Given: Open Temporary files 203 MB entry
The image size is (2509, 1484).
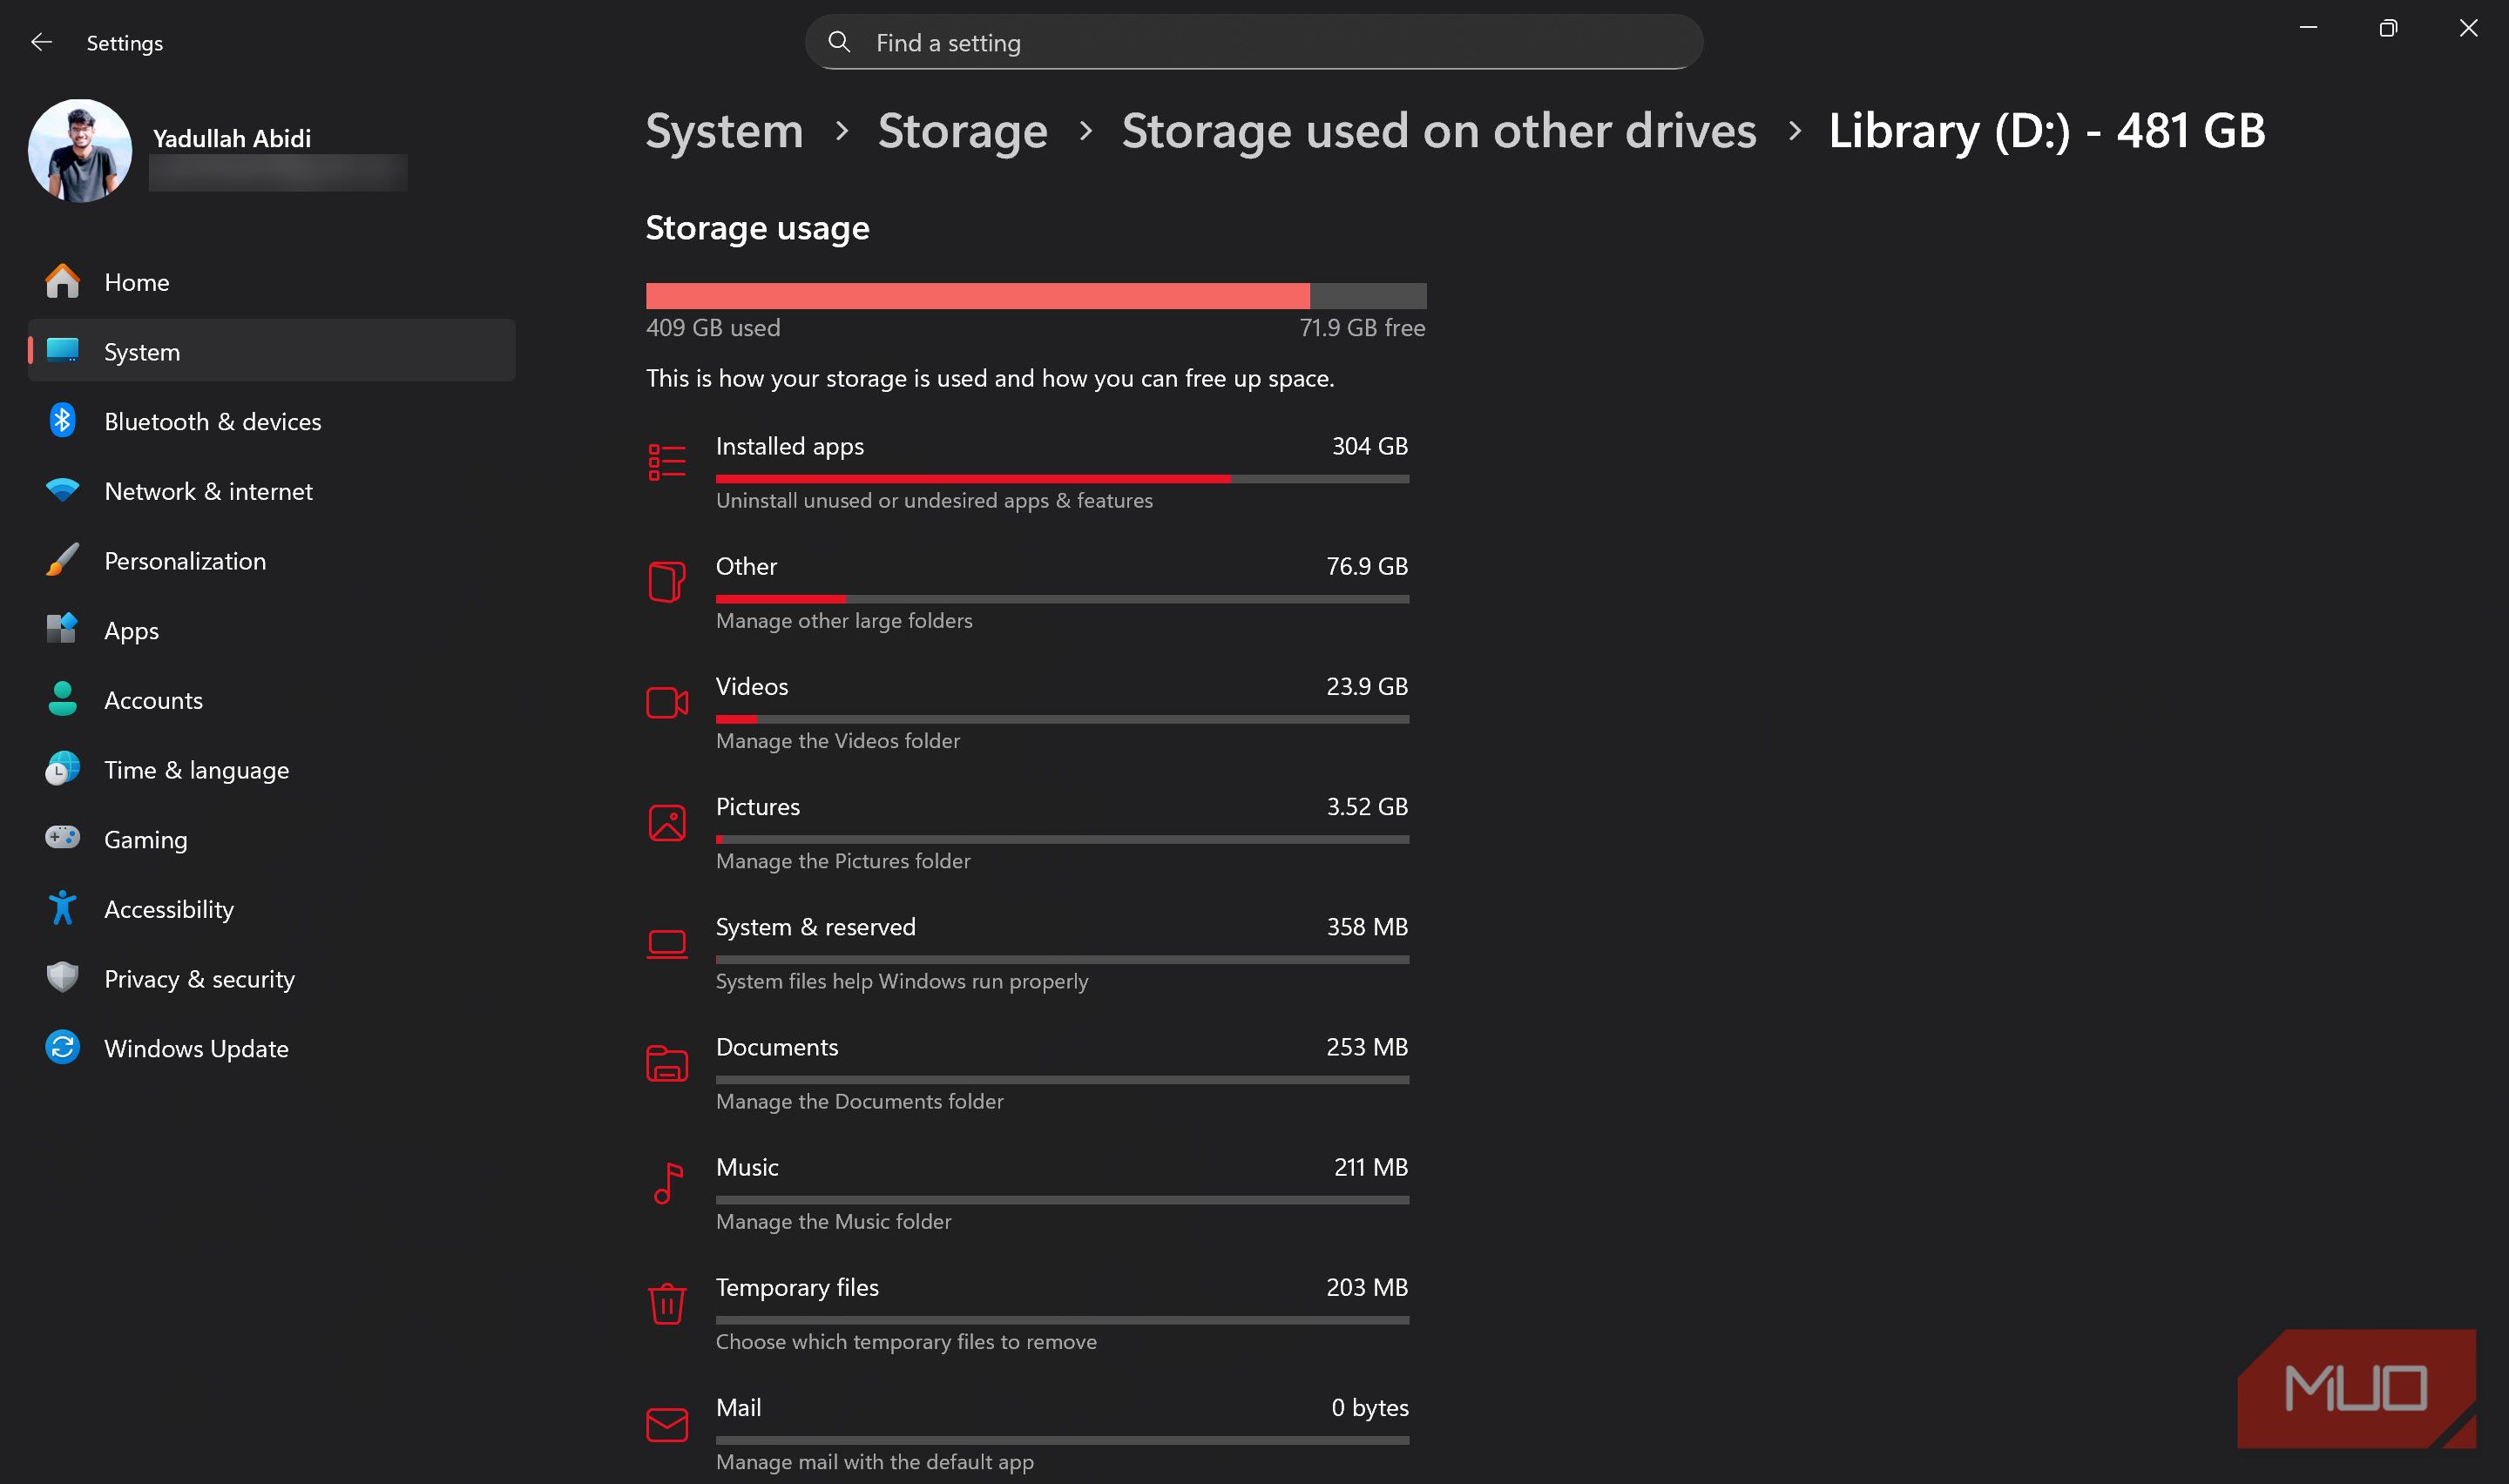Looking at the screenshot, I should pos(1028,1313).
